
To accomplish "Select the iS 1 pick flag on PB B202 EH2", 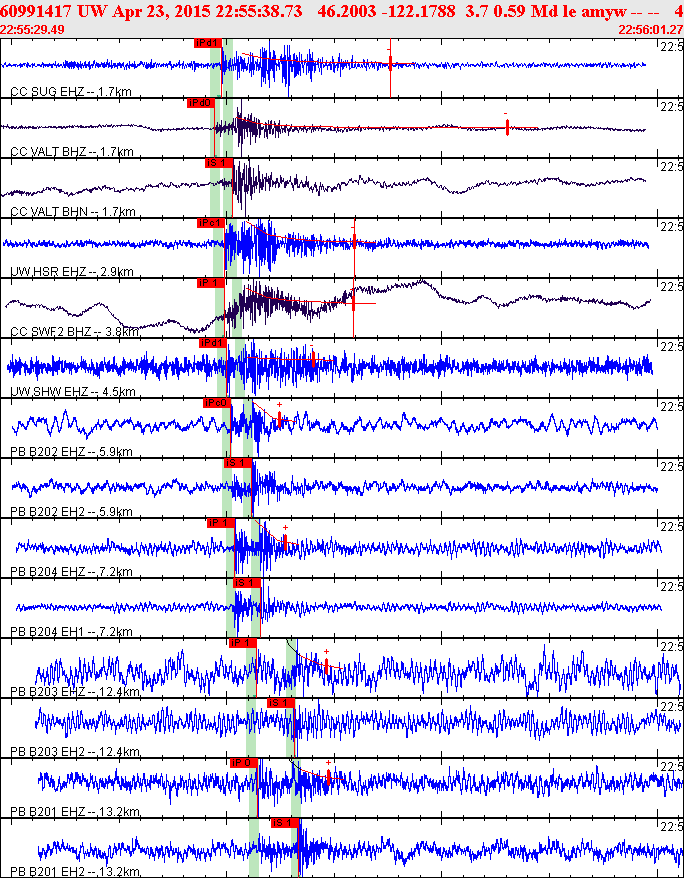I will (237, 463).
